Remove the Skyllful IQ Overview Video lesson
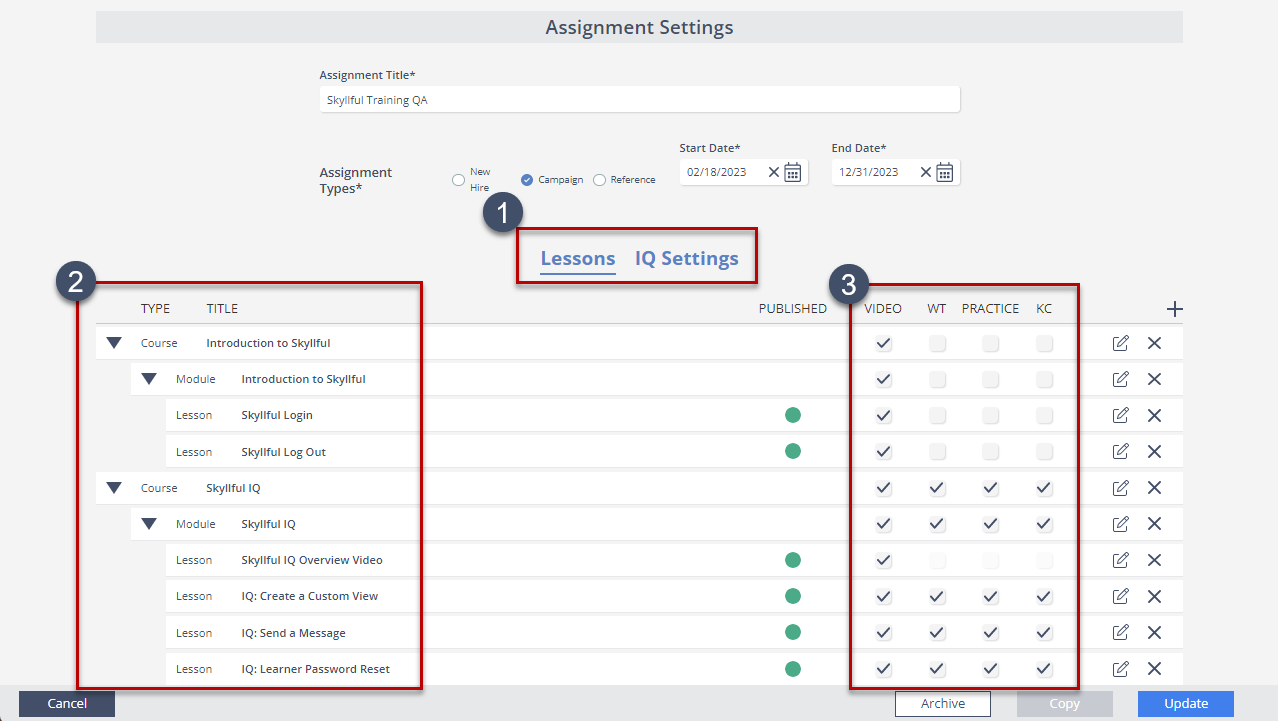1278x721 pixels. (x=1154, y=560)
